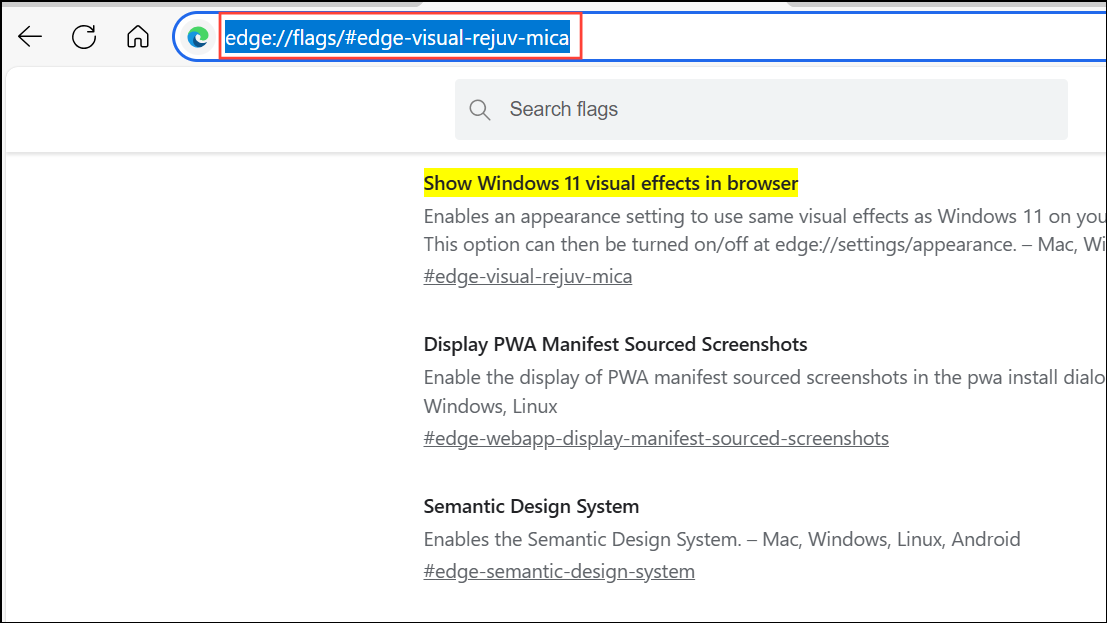Click the highlighted flag title about Windows 11 effects
The width and height of the screenshot is (1107, 623).
click(610, 183)
